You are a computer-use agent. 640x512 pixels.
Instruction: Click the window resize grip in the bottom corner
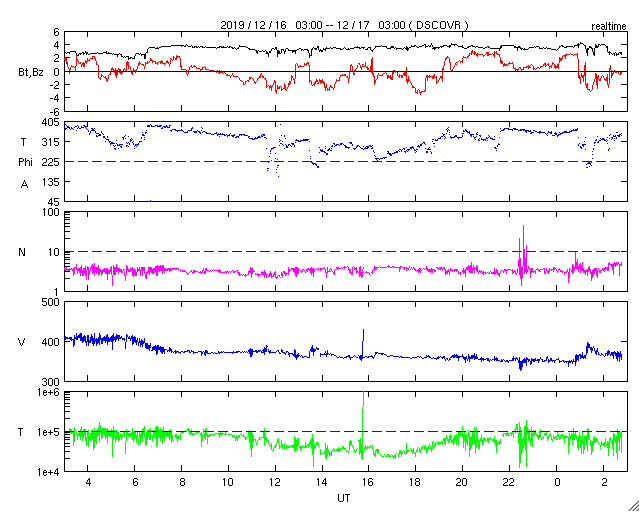click(634, 506)
